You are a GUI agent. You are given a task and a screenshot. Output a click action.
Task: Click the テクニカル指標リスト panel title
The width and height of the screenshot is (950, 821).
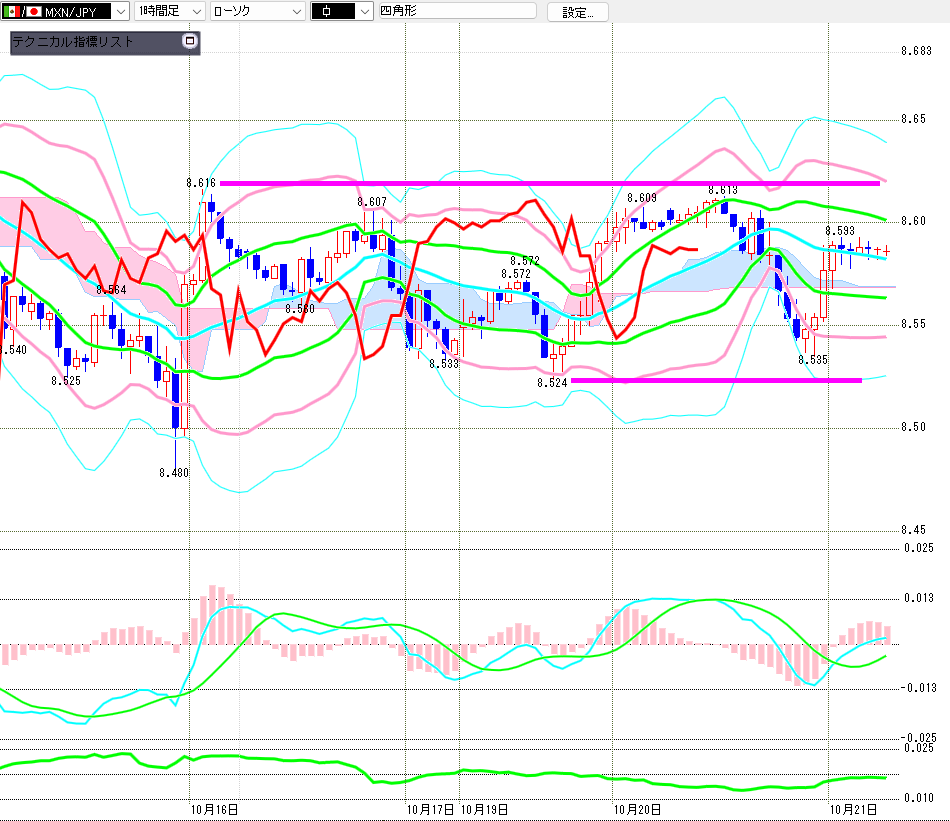coord(73,42)
